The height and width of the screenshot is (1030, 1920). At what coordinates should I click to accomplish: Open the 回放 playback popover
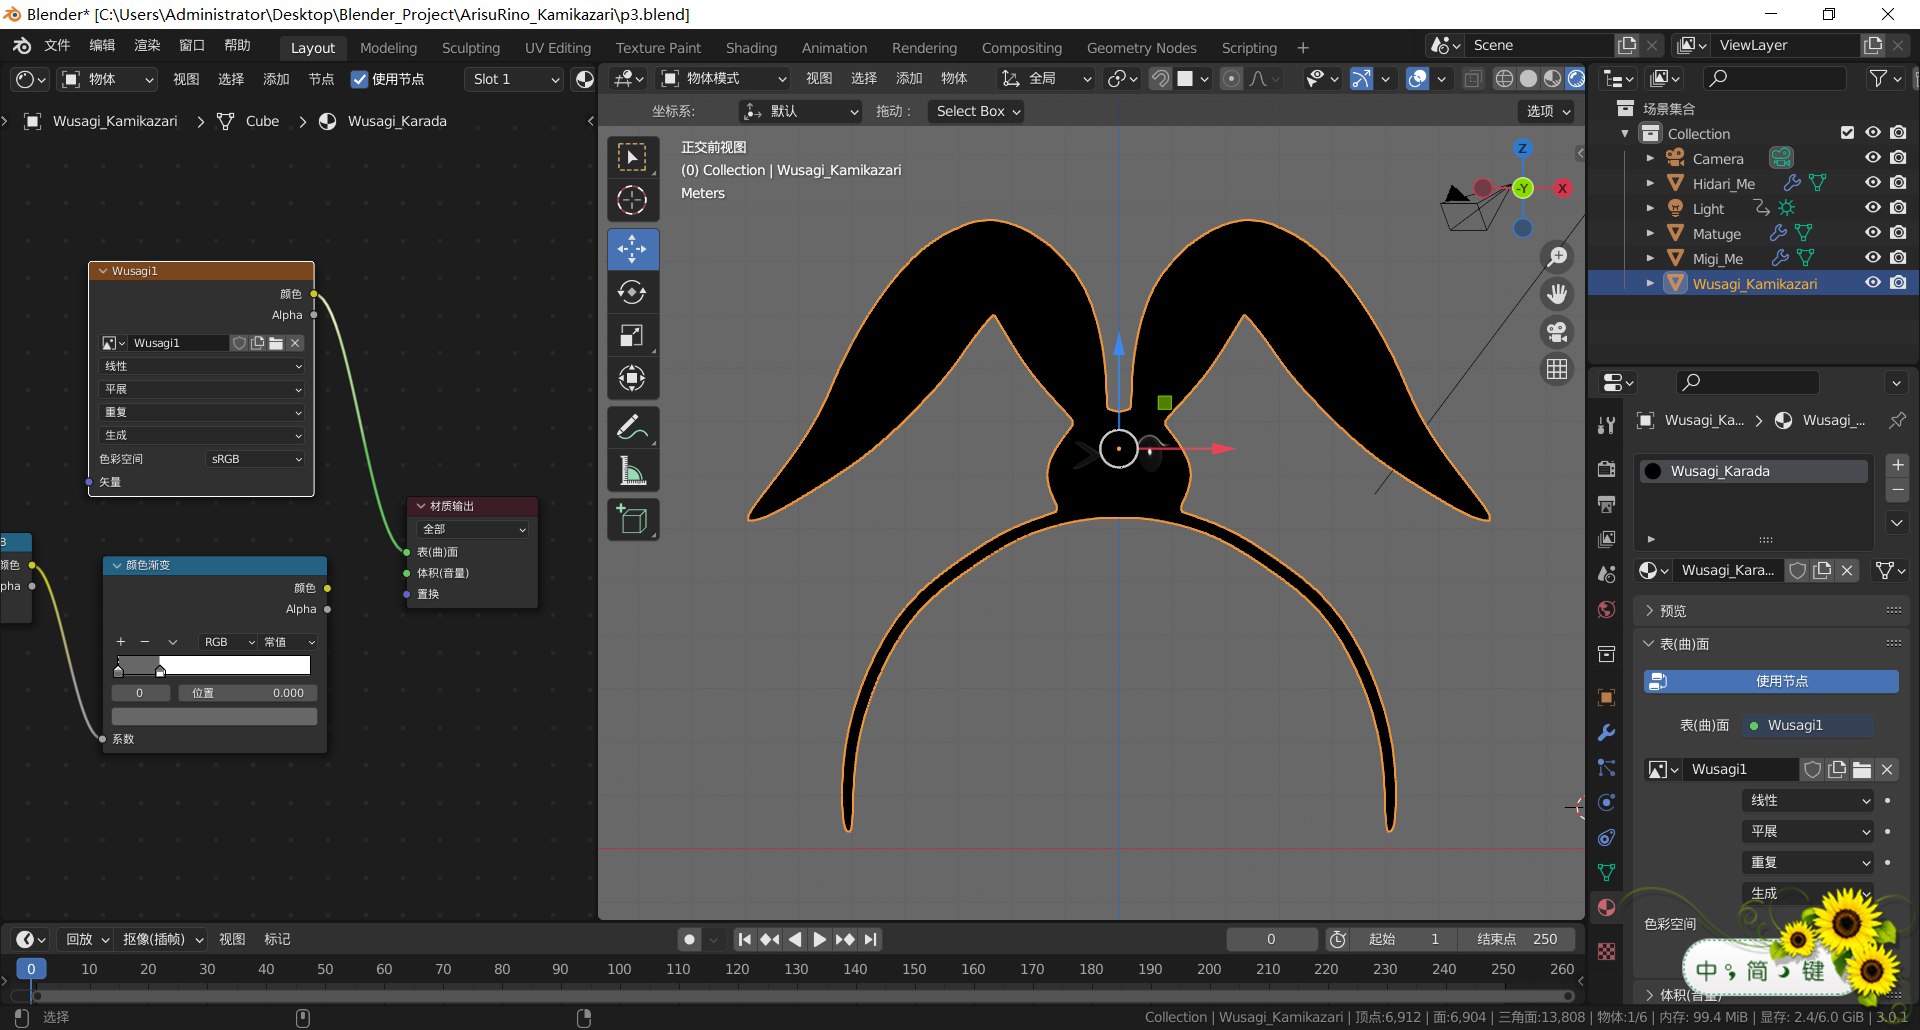click(x=87, y=939)
